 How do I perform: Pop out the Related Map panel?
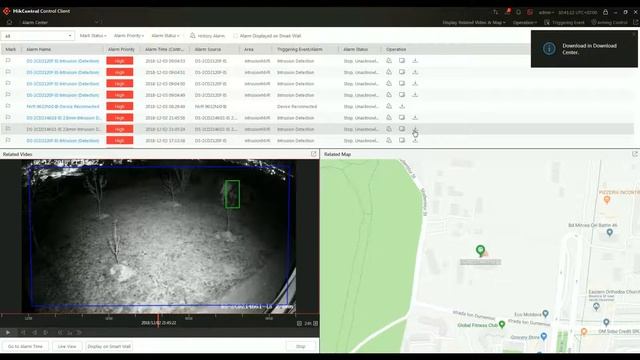(635, 154)
